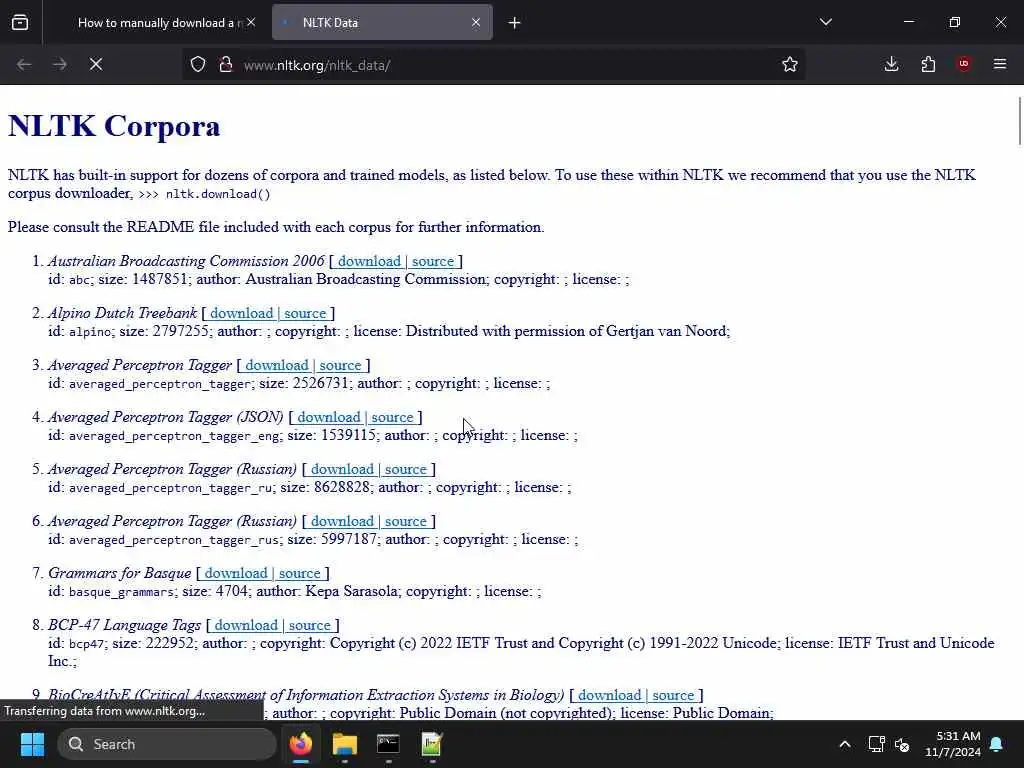Viewport: 1024px width, 768px height.
Task: Click the nltk.download() code text
Action: [218, 194]
